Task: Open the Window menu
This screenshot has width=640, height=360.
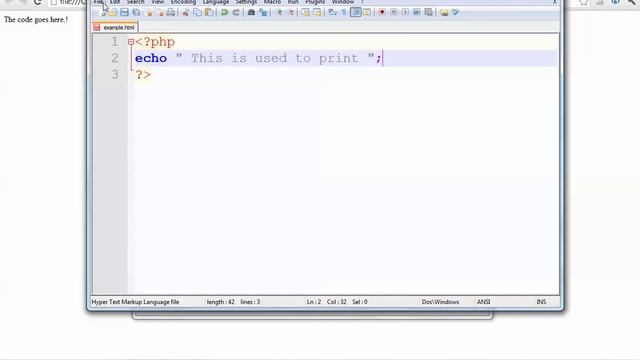Action: 343,2
